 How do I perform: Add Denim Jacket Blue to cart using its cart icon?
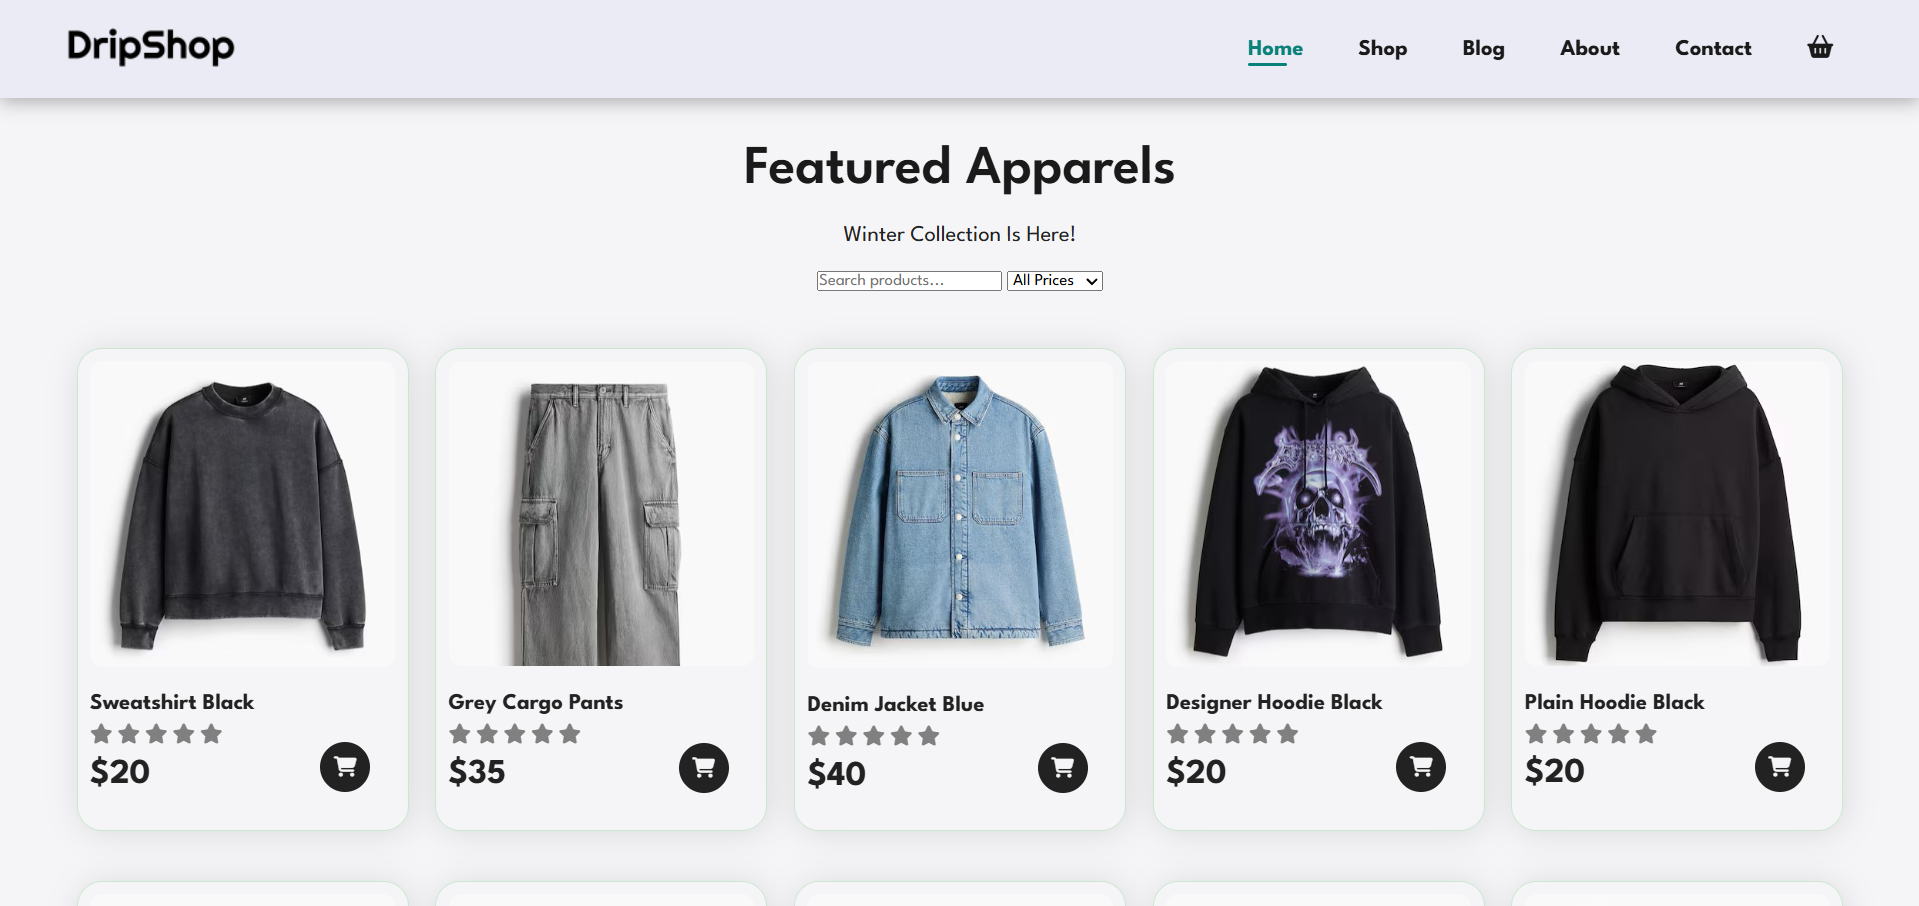1062,768
